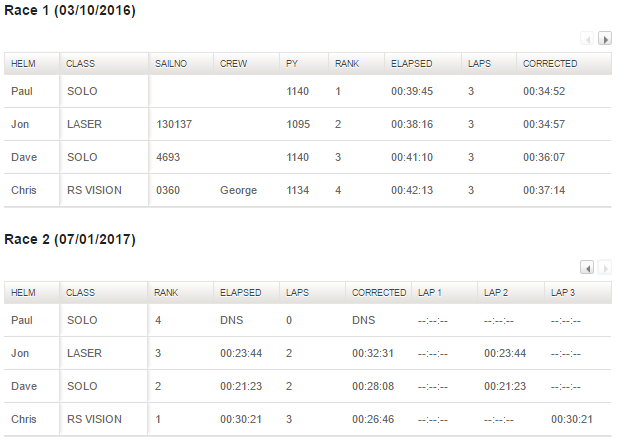Screen dimensions: 620x444
Task: Sort Race 2 by LAPS header
Action: click(x=297, y=293)
